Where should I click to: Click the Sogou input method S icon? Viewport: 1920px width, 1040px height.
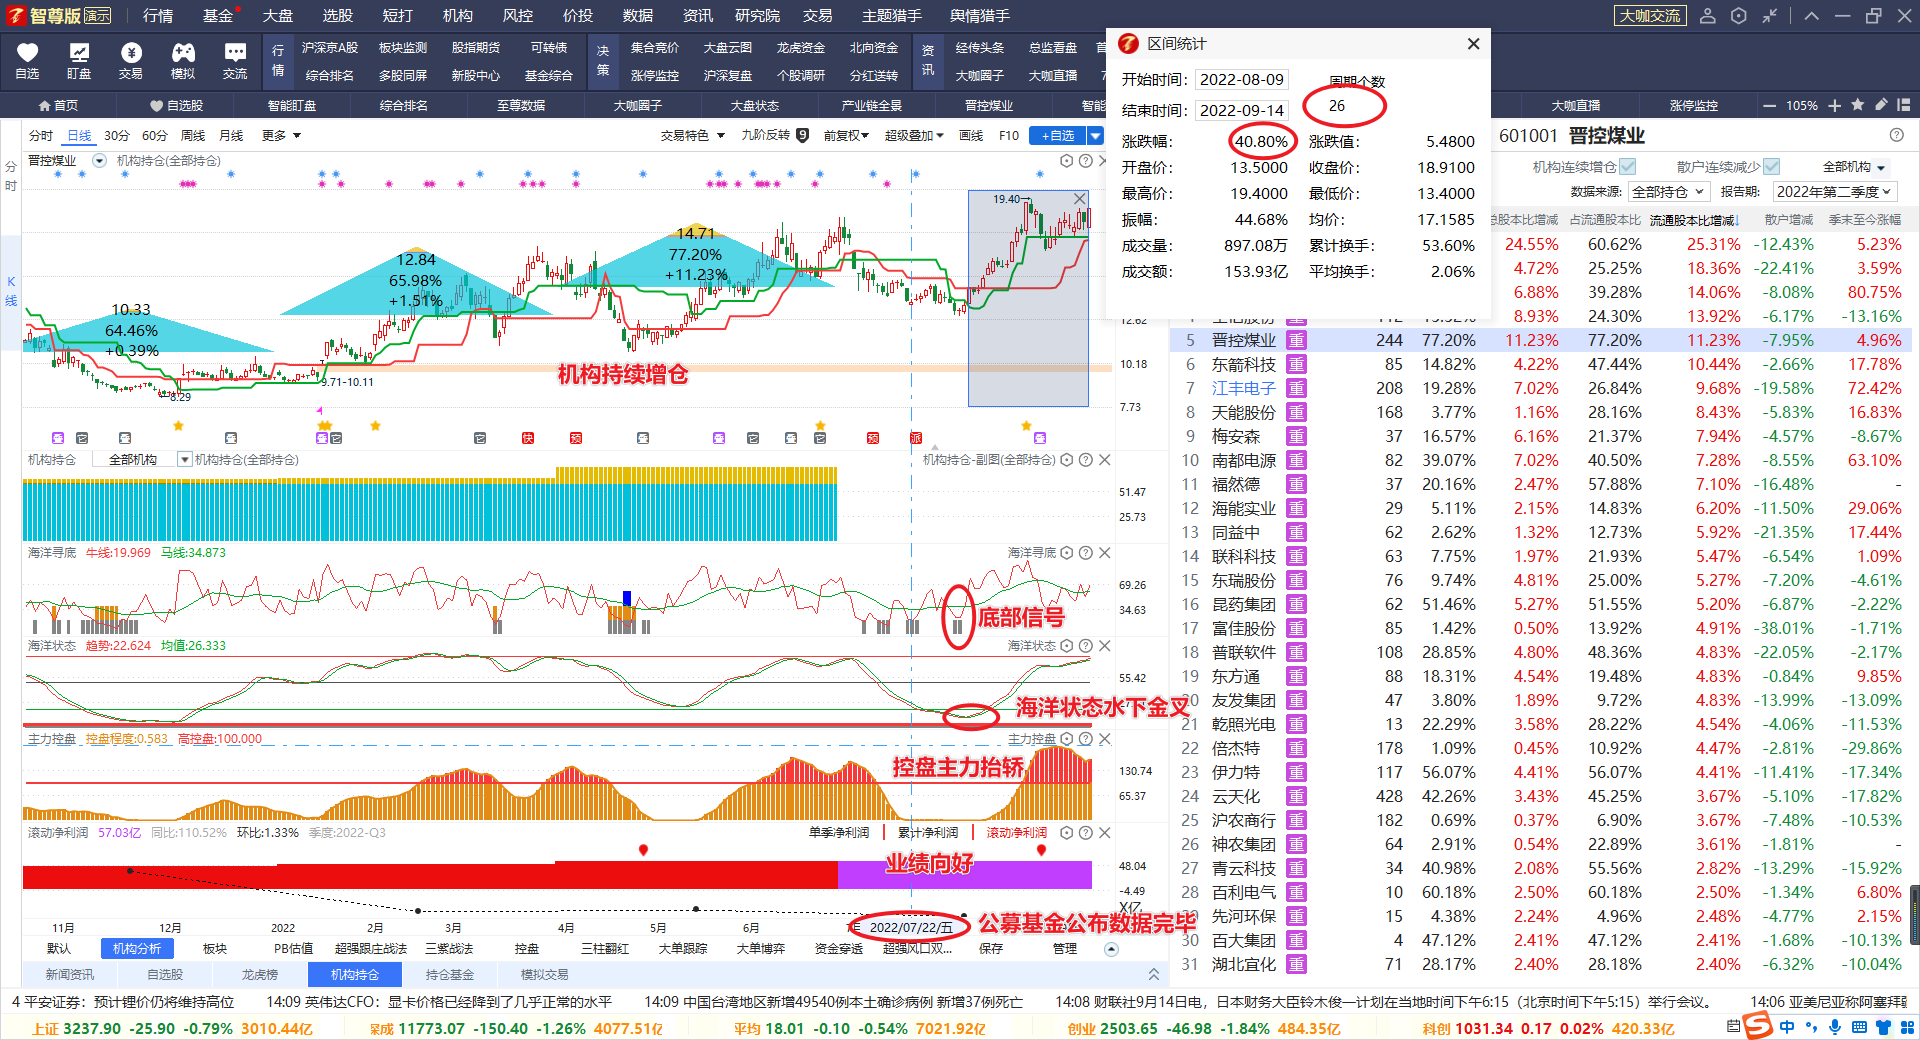(x=1757, y=1026)
